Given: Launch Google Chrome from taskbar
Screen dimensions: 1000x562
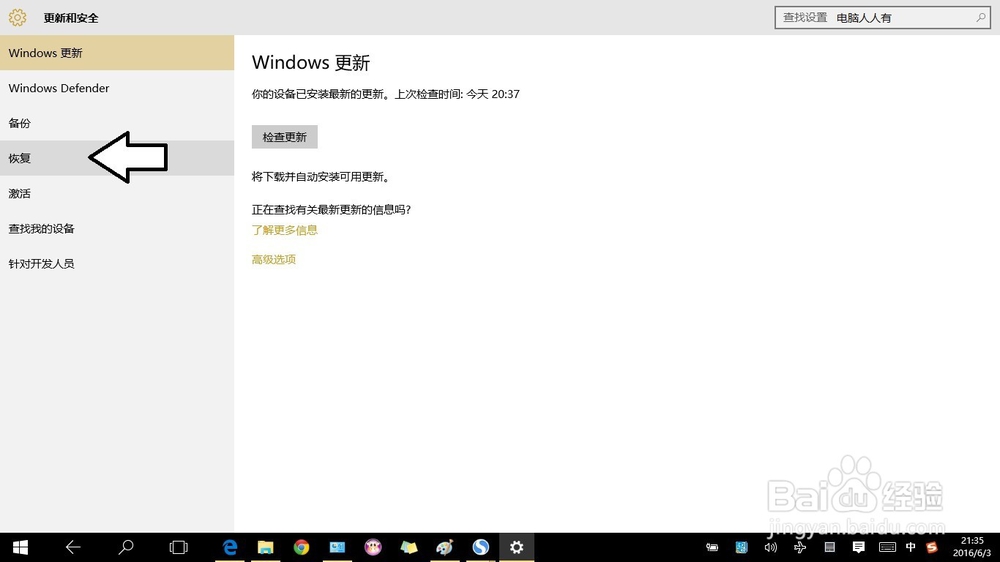Looking at the screenshot, I should click(301, 547).
